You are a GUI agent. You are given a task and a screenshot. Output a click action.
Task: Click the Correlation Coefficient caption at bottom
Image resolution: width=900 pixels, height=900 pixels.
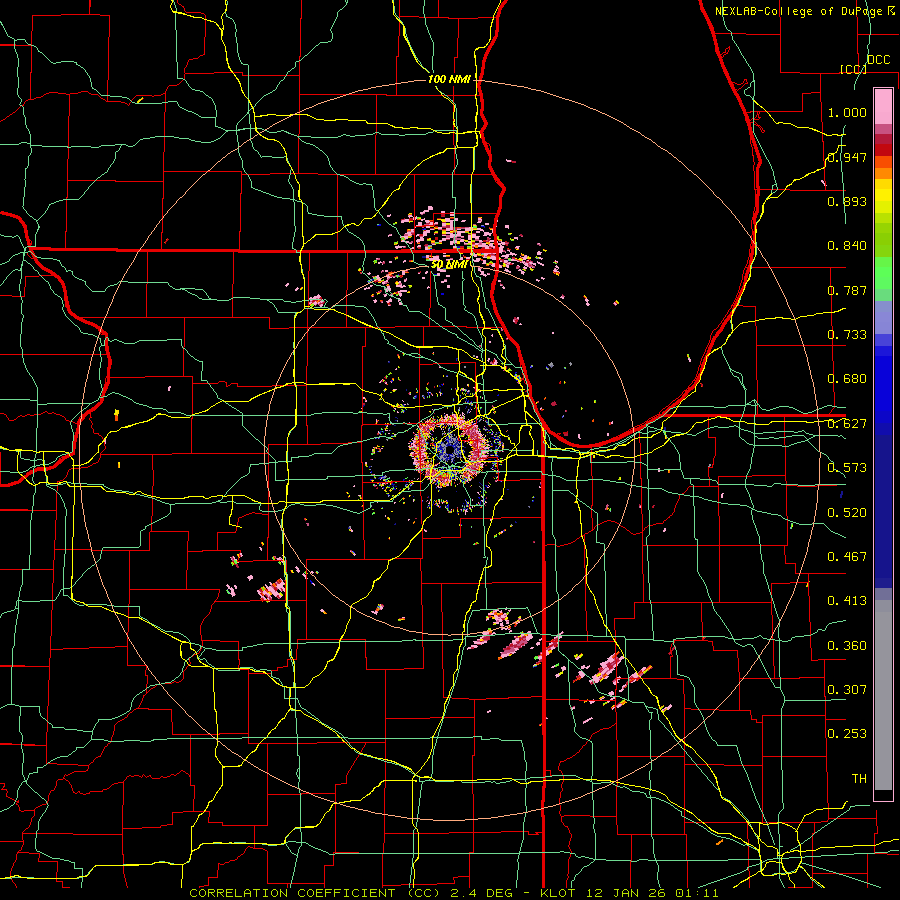coord(453,893)
